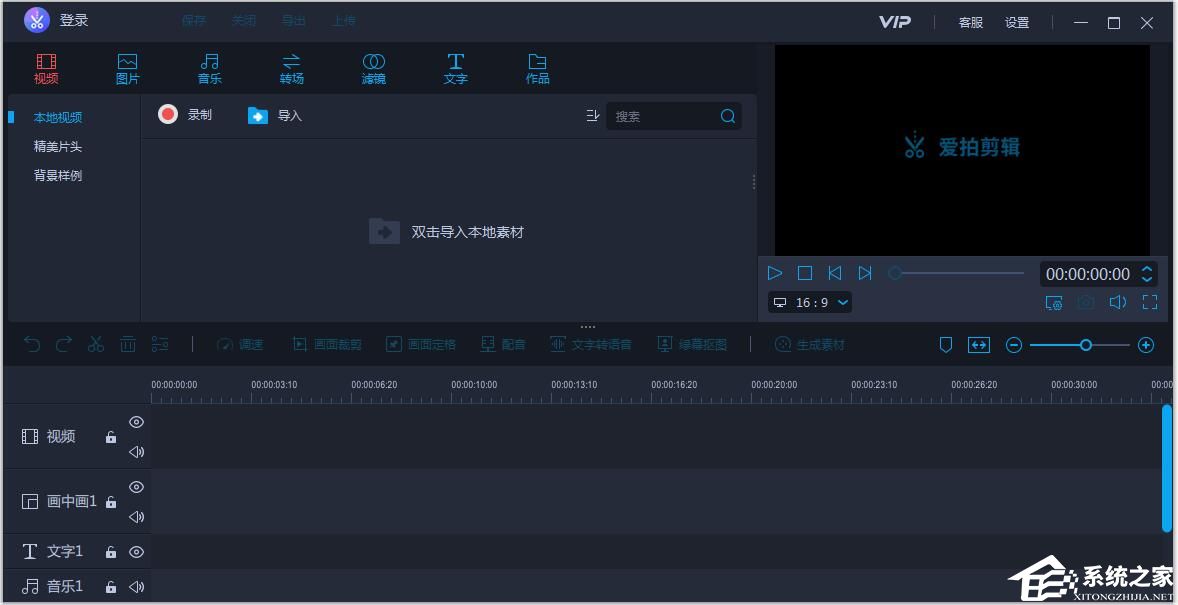Image resolution: width=1178 pixels, height=605 pixels.
Task: Stop playback with the square stop icon
Action: [805, 273]
